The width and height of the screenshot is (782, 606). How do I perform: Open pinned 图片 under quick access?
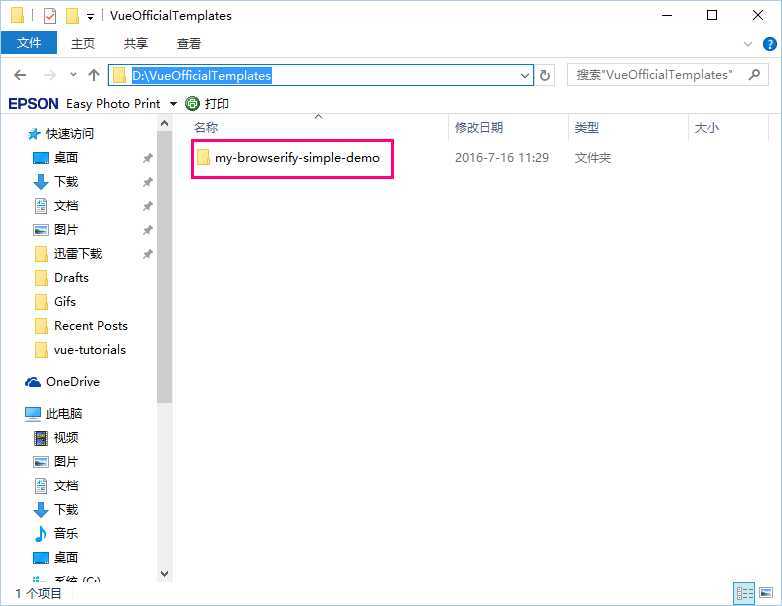point(55,229)
